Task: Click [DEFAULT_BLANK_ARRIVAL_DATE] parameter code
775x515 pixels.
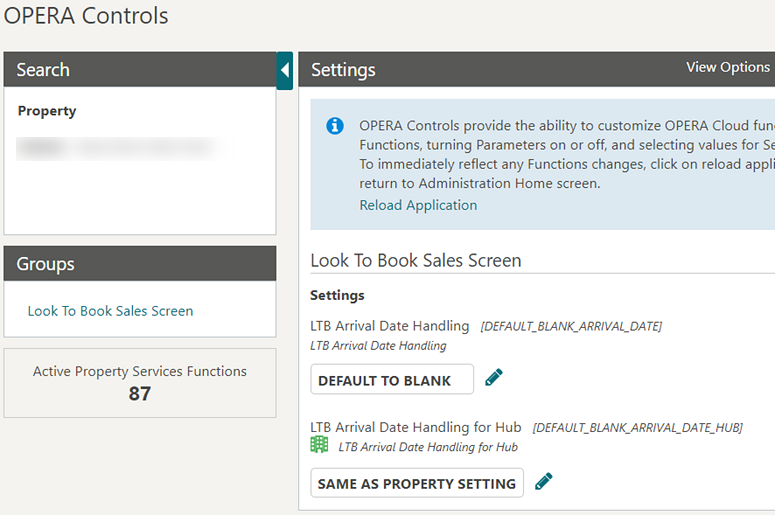Action: (x=571, y=326)
